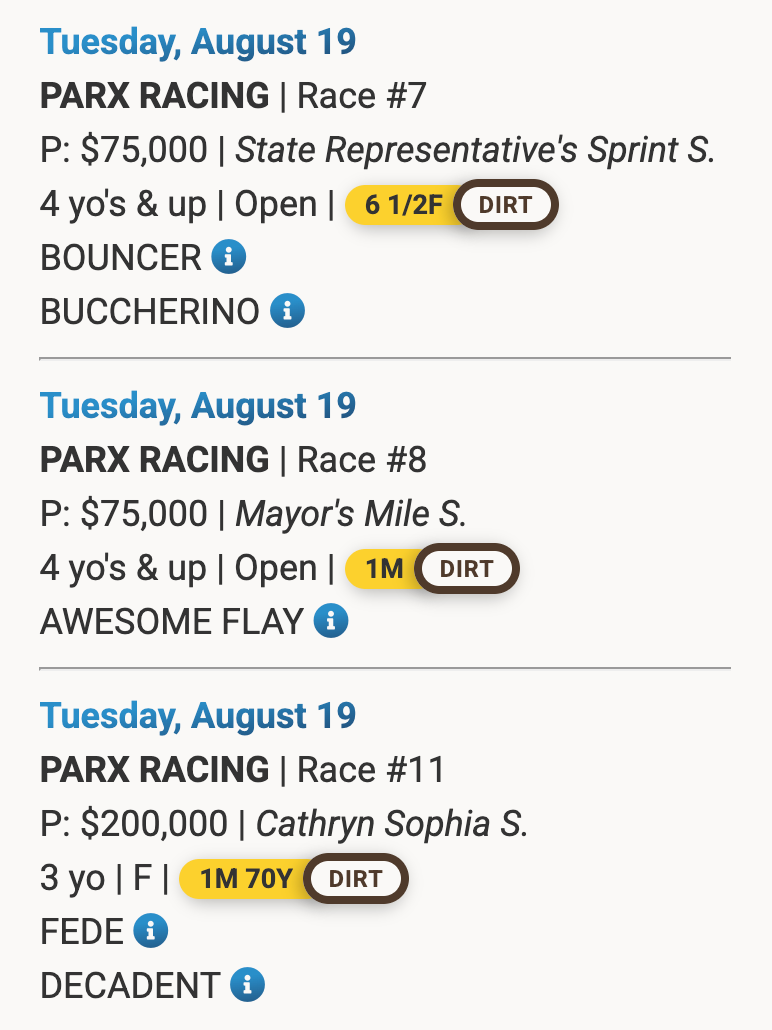Screen dimensions: 772x1030
Task: Click the DIRT badge for Race #7
Action: [505, 205]
